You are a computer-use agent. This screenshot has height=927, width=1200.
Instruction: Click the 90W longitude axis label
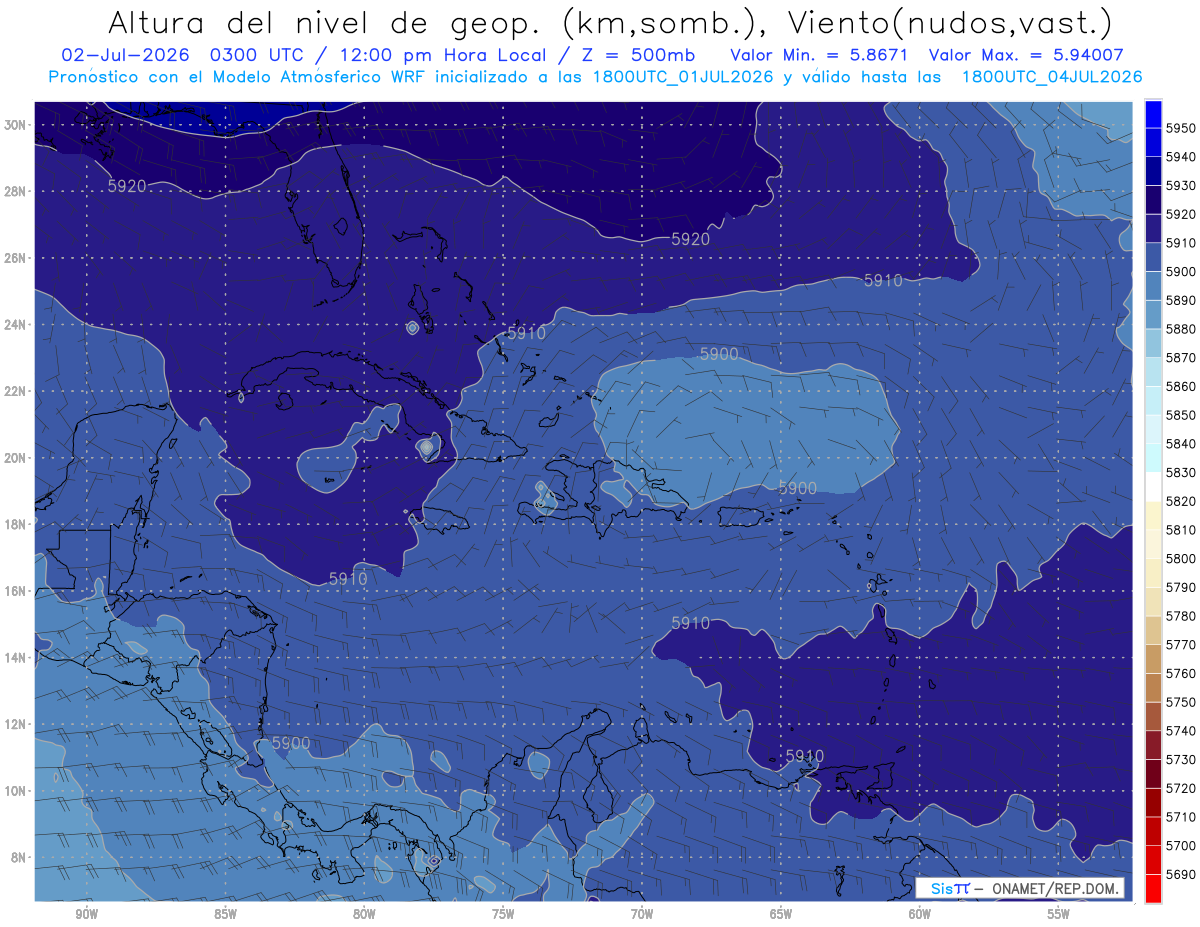click(86, 914)
